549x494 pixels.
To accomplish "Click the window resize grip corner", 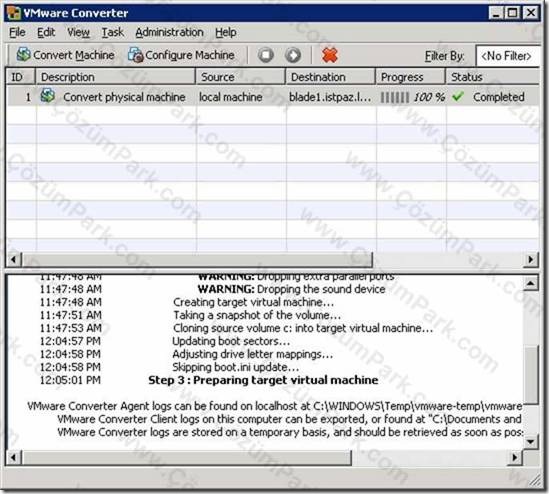I will click(535, 481).
